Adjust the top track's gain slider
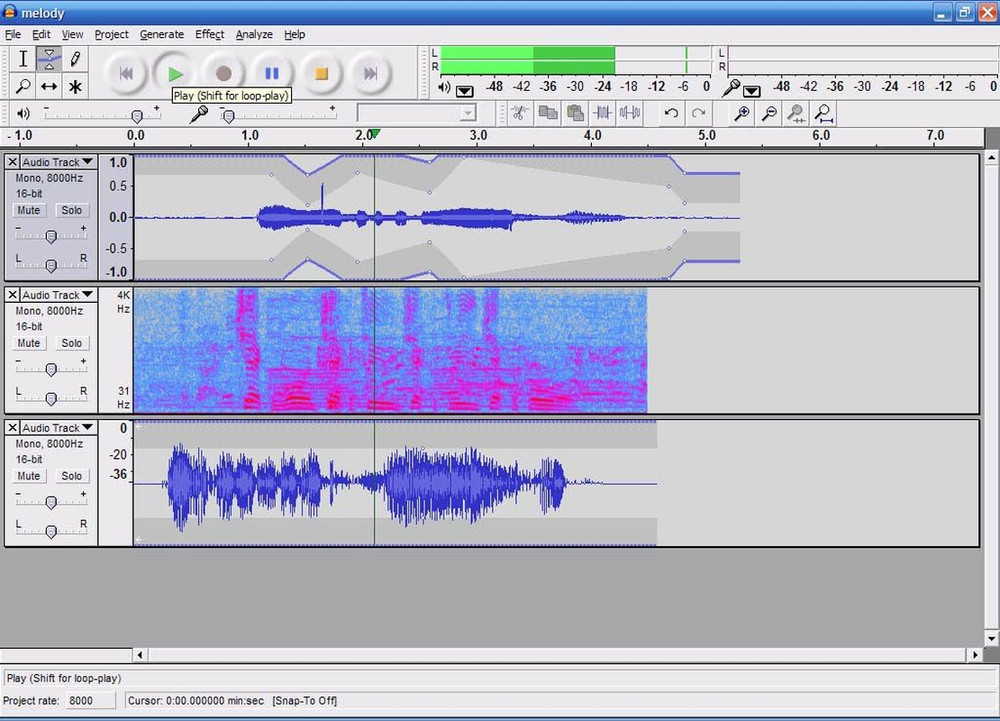Image resolution: width=1000 pixels, height=721 pixels. click(x=51, y=236)
